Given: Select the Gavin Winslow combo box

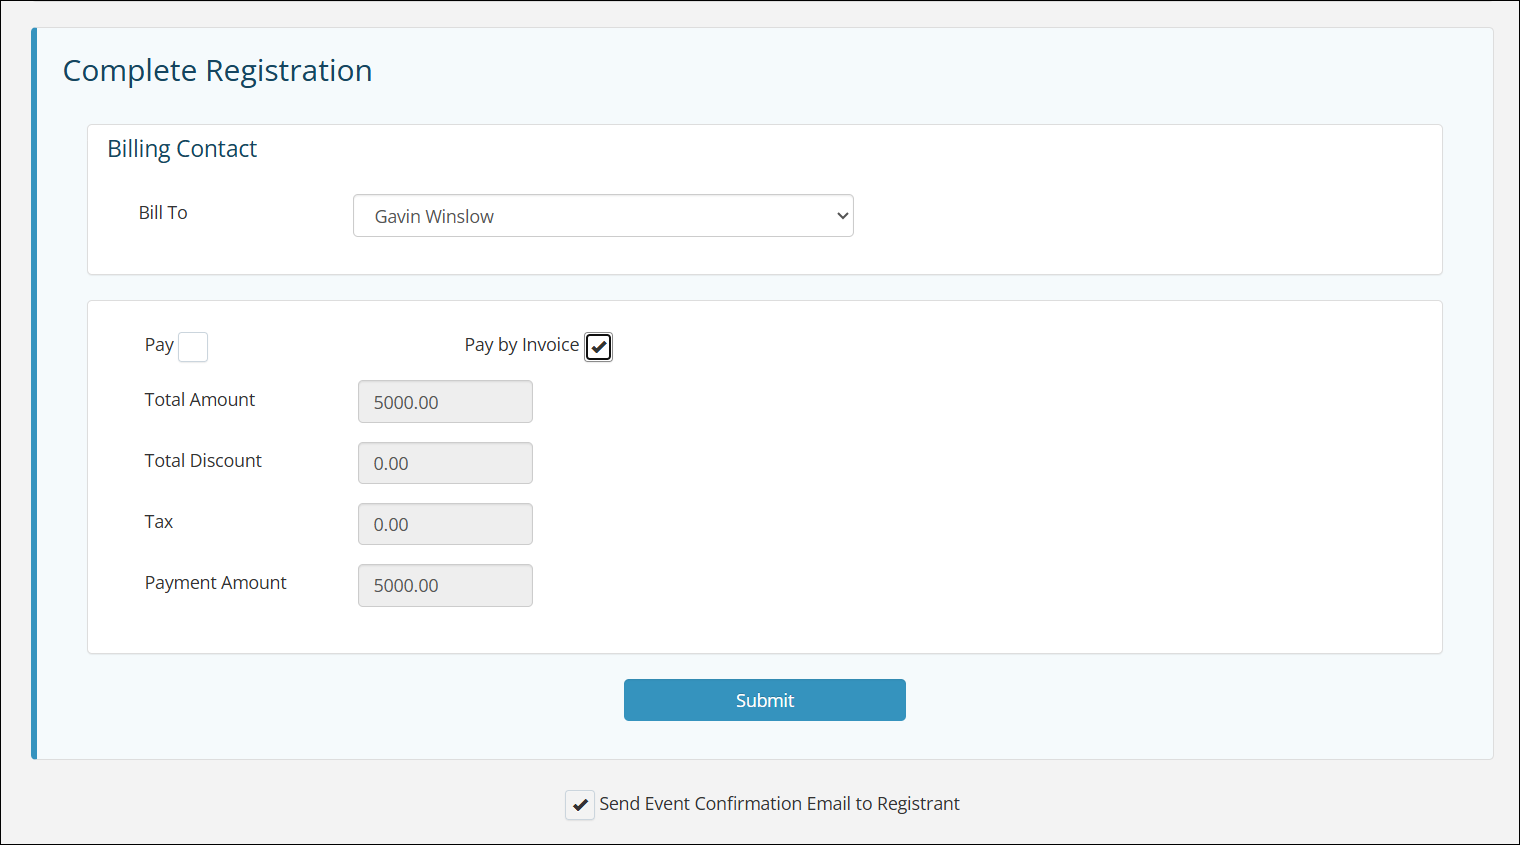Looking at the screenshot, I should (602, 215).
